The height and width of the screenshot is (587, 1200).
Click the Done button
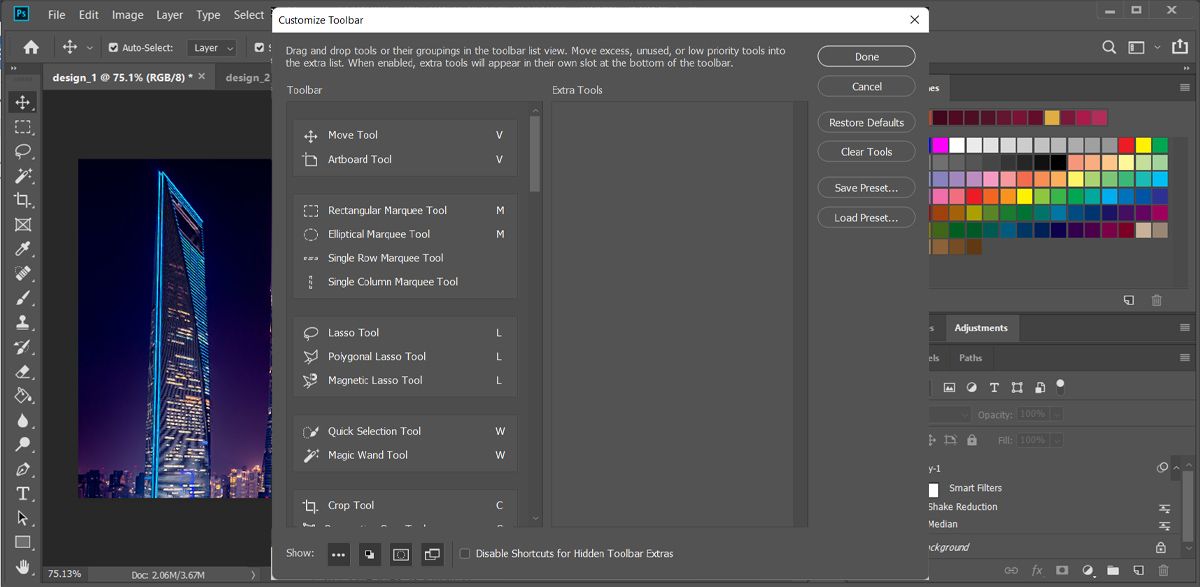[866, 56]
